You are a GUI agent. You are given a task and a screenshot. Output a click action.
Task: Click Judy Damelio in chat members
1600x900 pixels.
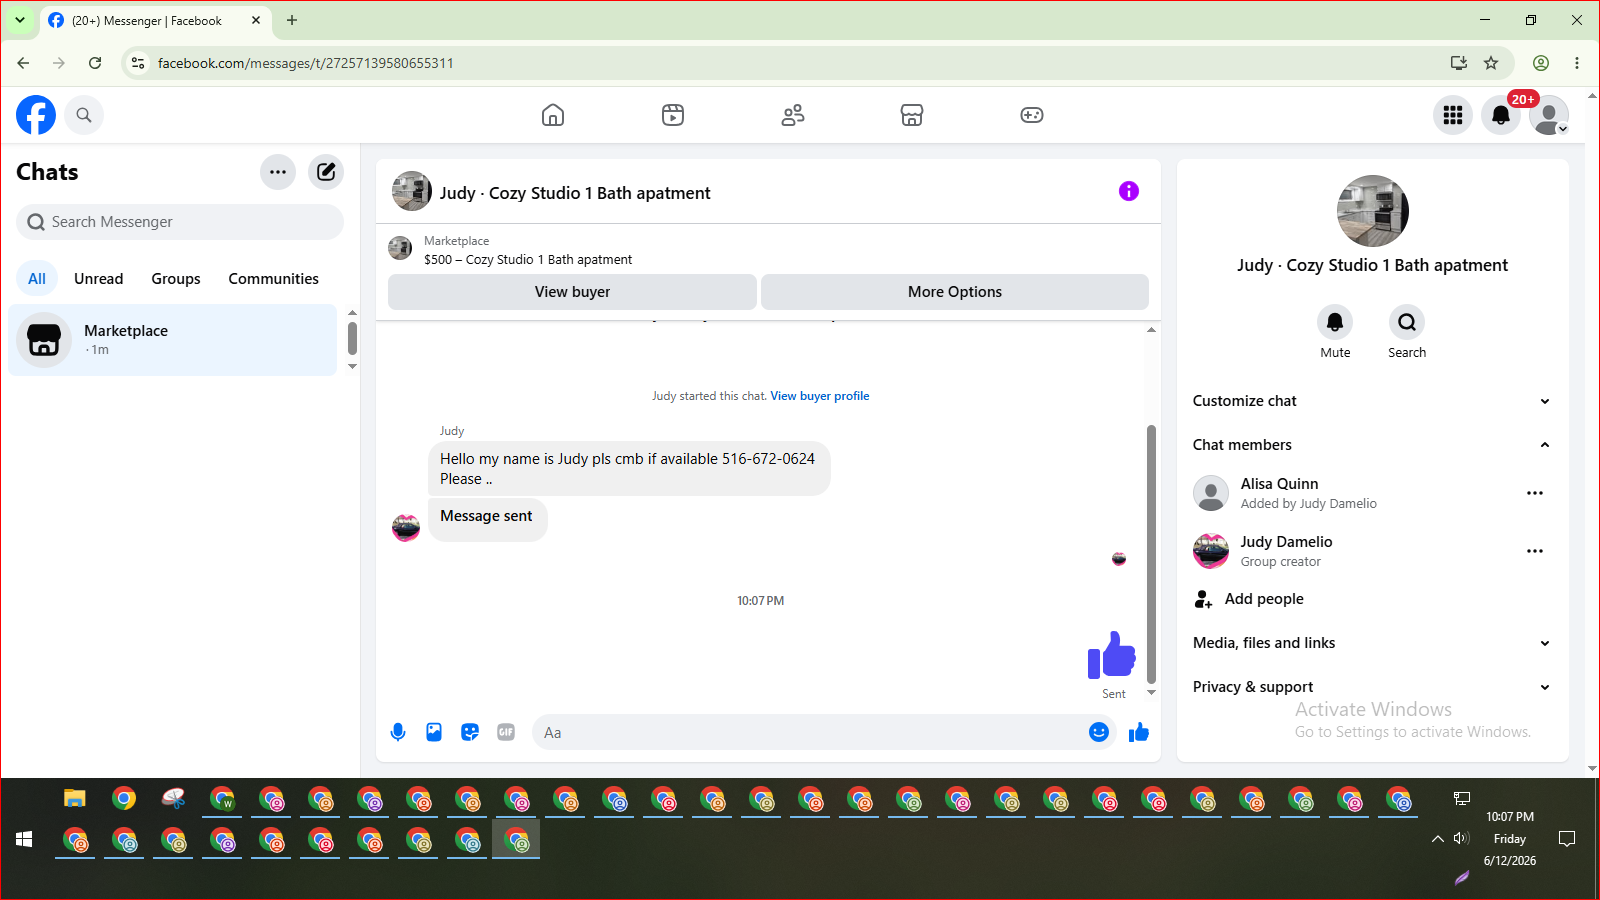(1287, 542)
